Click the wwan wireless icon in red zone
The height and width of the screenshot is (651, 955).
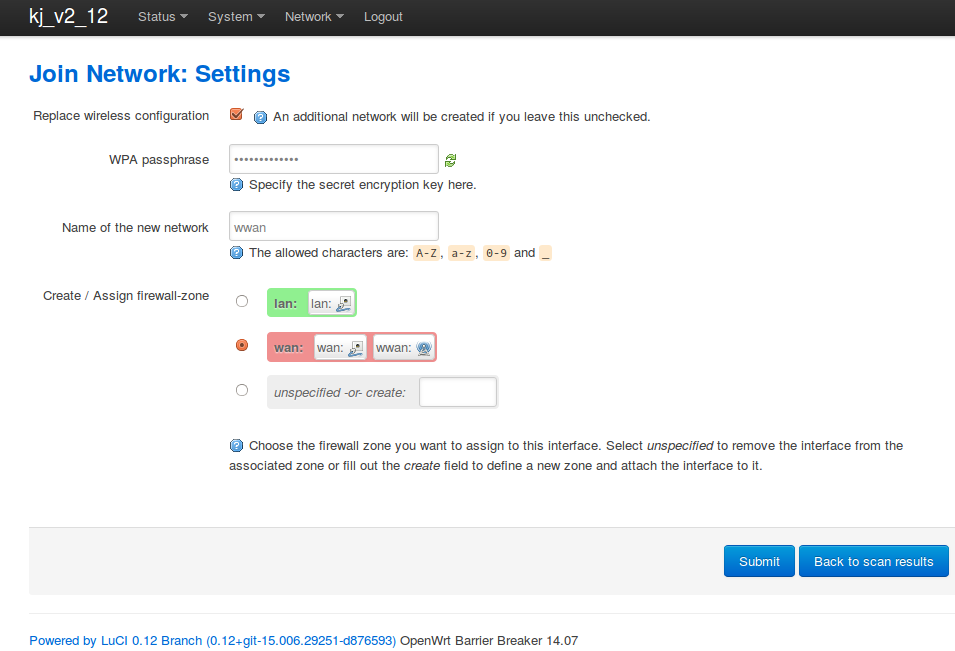[423, 348]
